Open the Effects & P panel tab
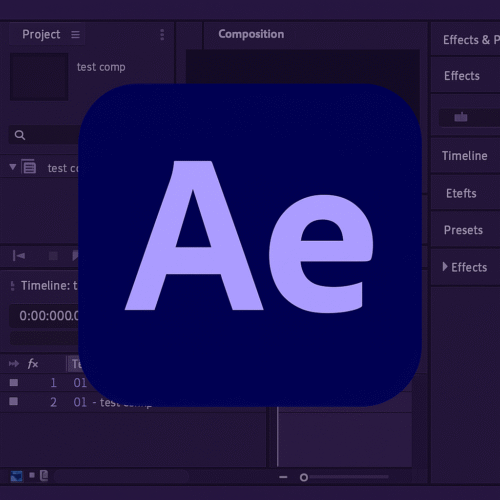The width and height of the screenshot is (500, 500). 471,40
